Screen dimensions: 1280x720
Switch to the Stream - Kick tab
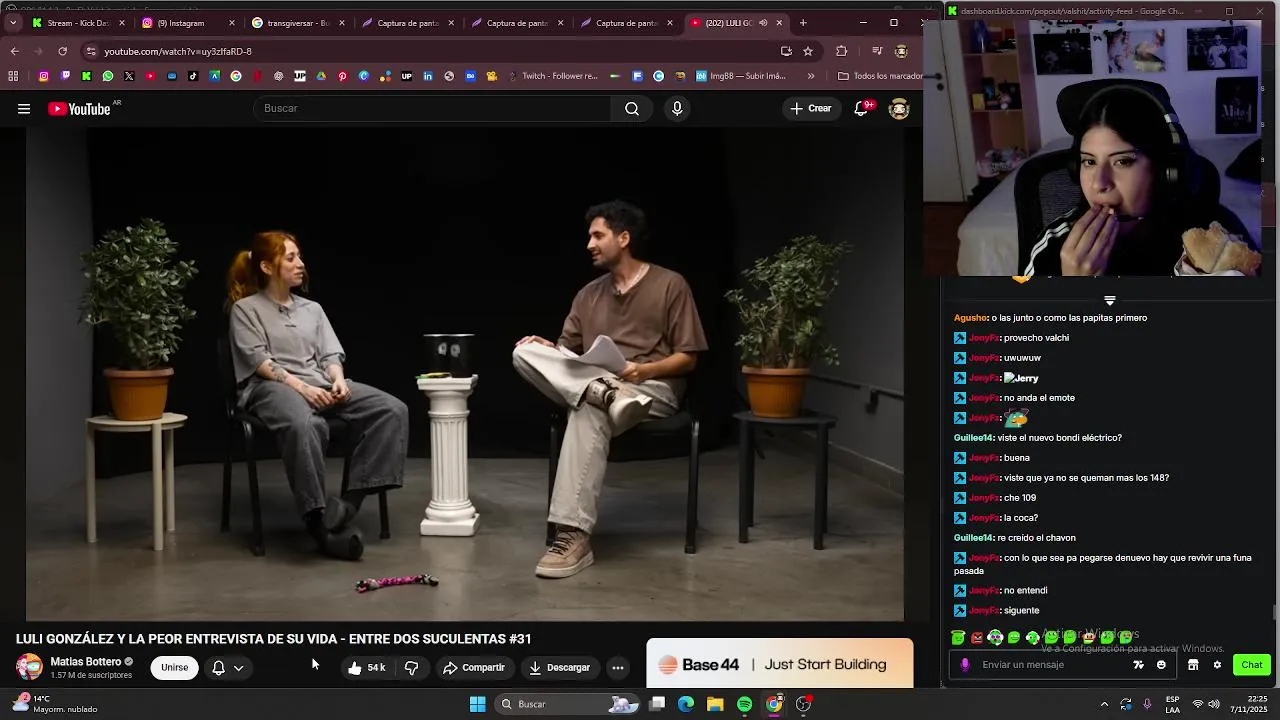[x=78, y=23]
